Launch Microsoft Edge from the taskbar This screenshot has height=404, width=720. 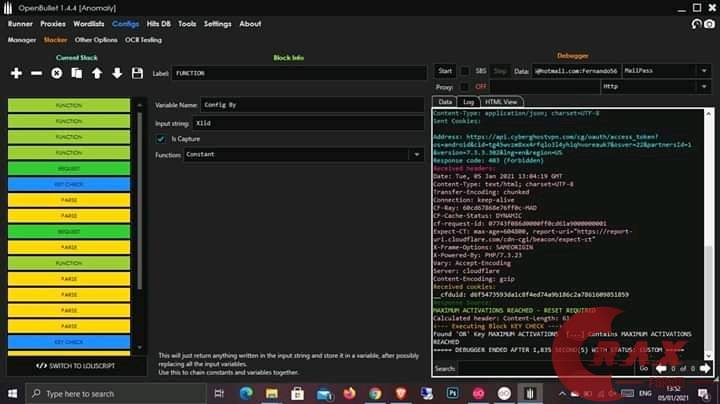(246, 393)
